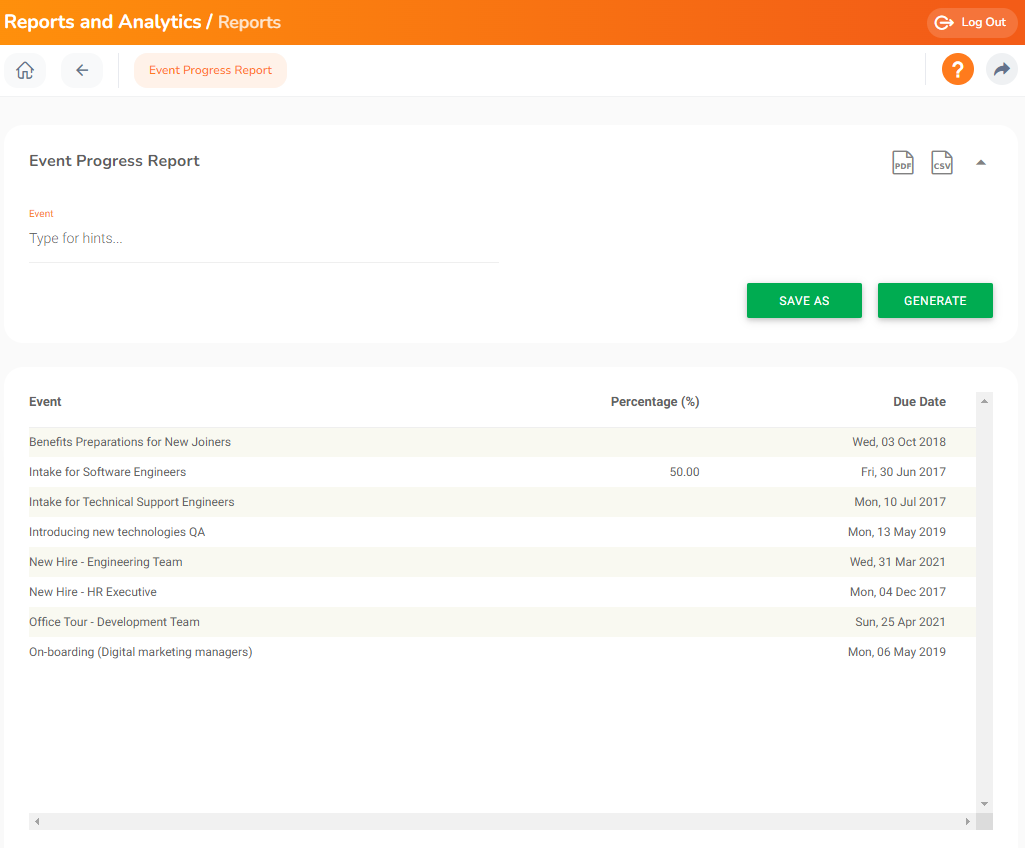Export the report as PDF
This screenshot has height=848, width=1025.
903,162
